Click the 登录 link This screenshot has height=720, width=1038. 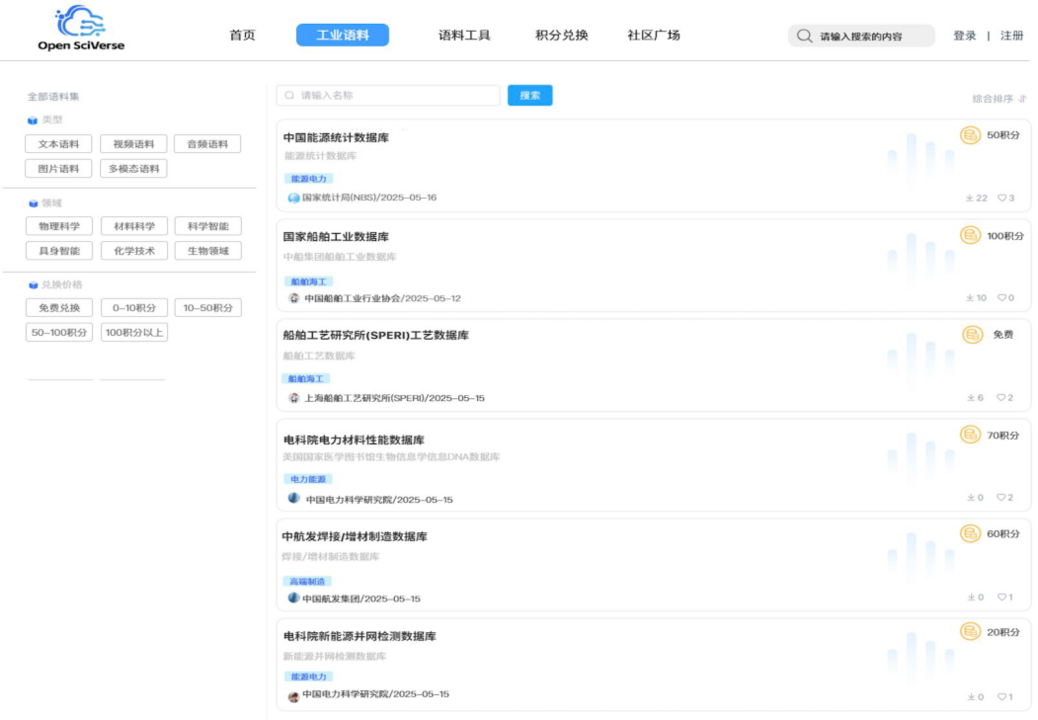coord(965,36)
